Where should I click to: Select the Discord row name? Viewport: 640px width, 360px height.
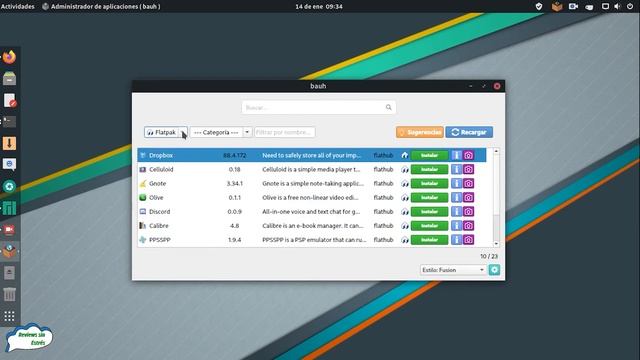click(x=160, y=212)
